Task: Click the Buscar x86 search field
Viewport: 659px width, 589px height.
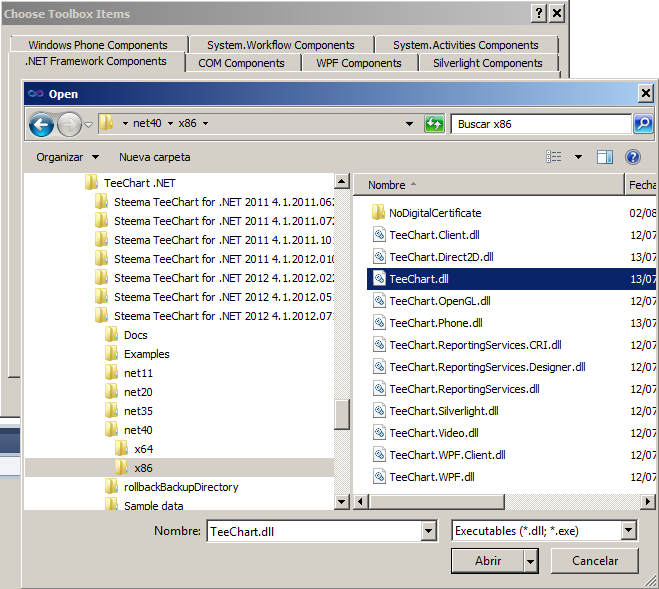Action: click(541, 124)
